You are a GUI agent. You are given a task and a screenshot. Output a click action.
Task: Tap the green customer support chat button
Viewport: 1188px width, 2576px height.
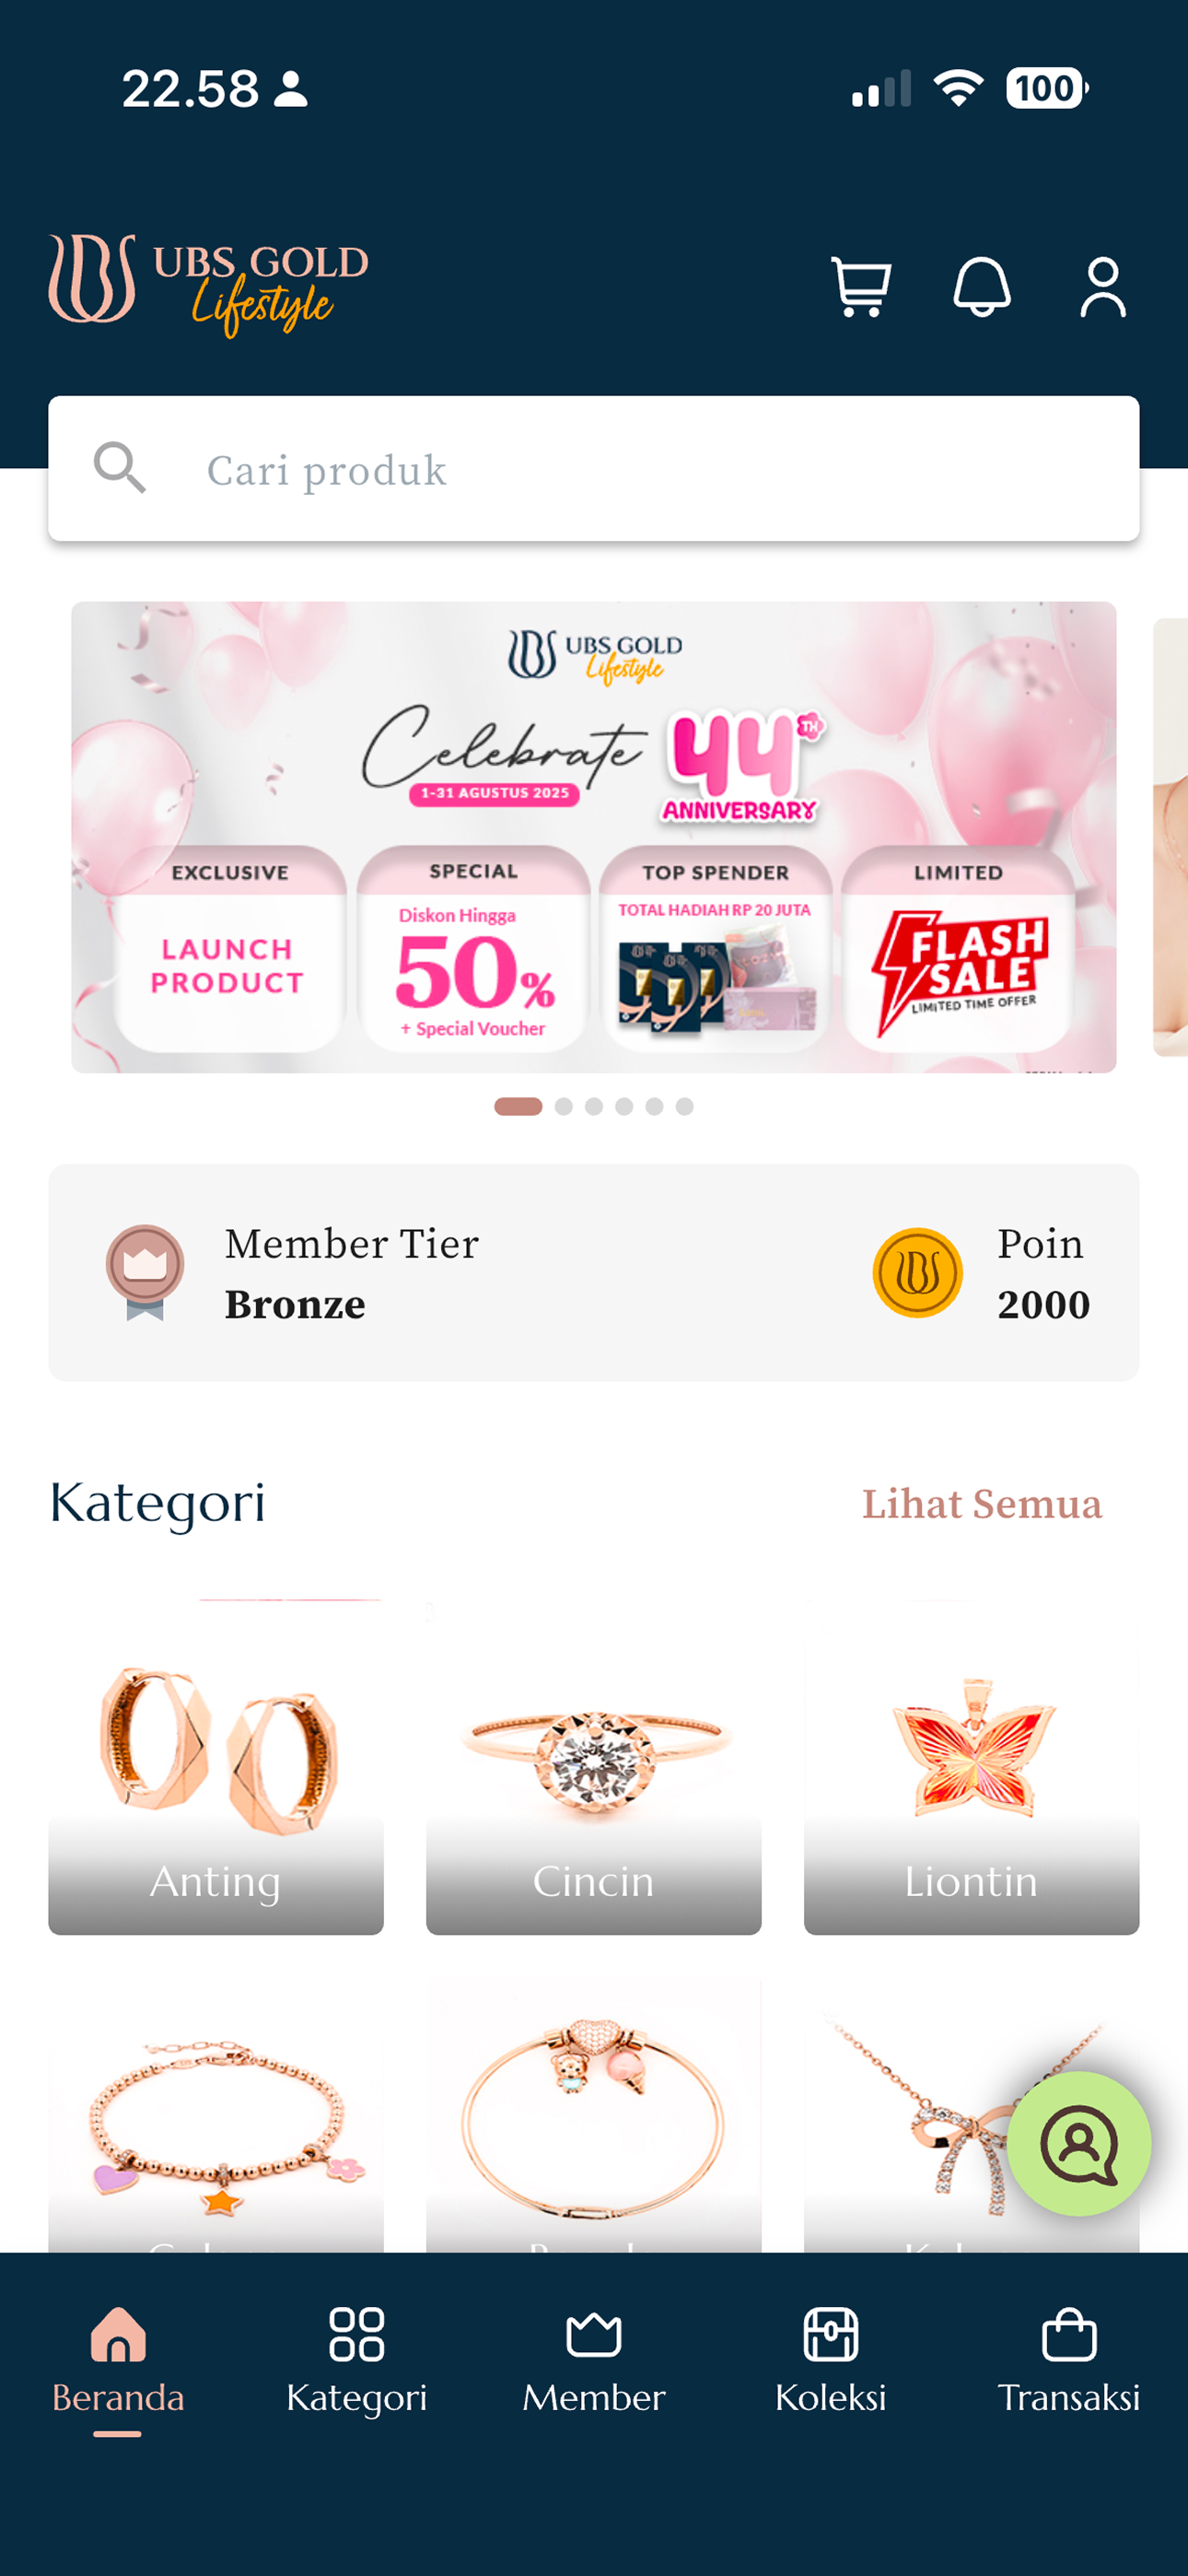[1079, 2144]
